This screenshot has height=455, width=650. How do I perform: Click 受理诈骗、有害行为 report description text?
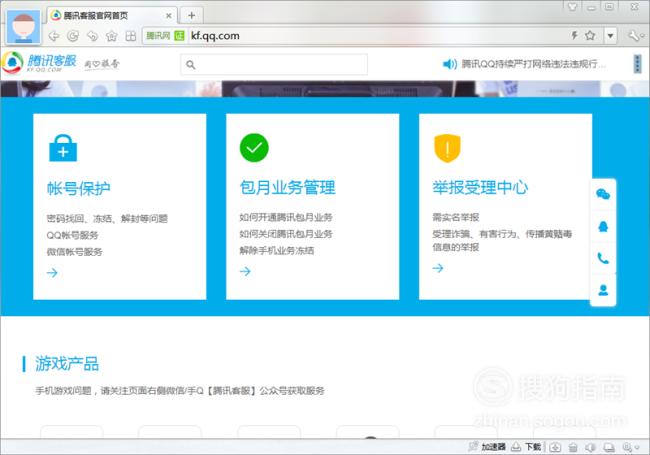click(502, 240)
